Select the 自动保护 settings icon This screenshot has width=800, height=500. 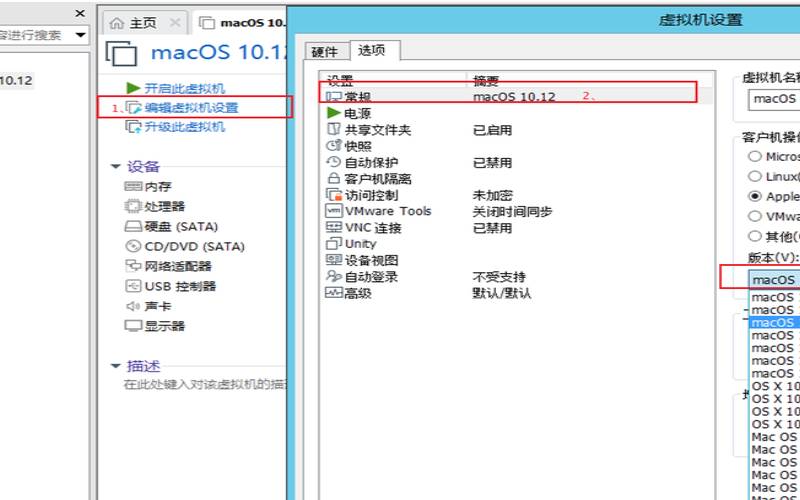coord(334,162)
